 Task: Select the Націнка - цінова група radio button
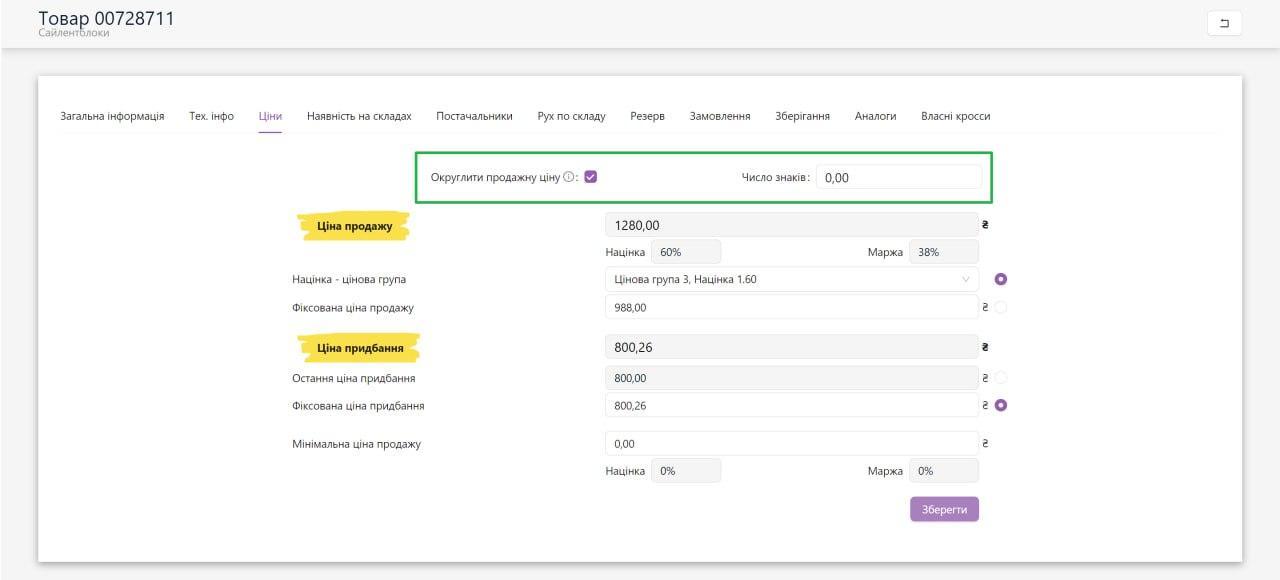coord(1000,279)
